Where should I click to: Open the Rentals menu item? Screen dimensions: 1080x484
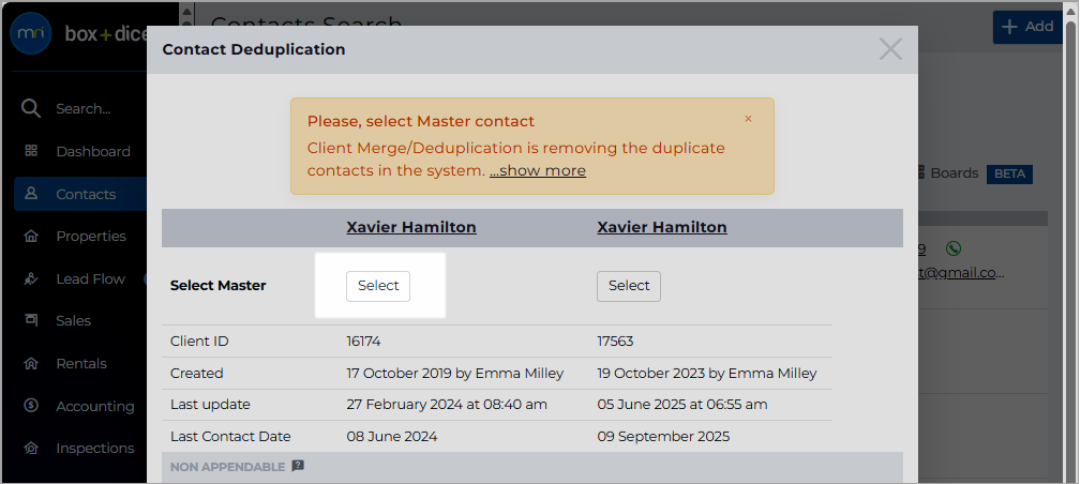pyautogui.click(x=80, y=363)
